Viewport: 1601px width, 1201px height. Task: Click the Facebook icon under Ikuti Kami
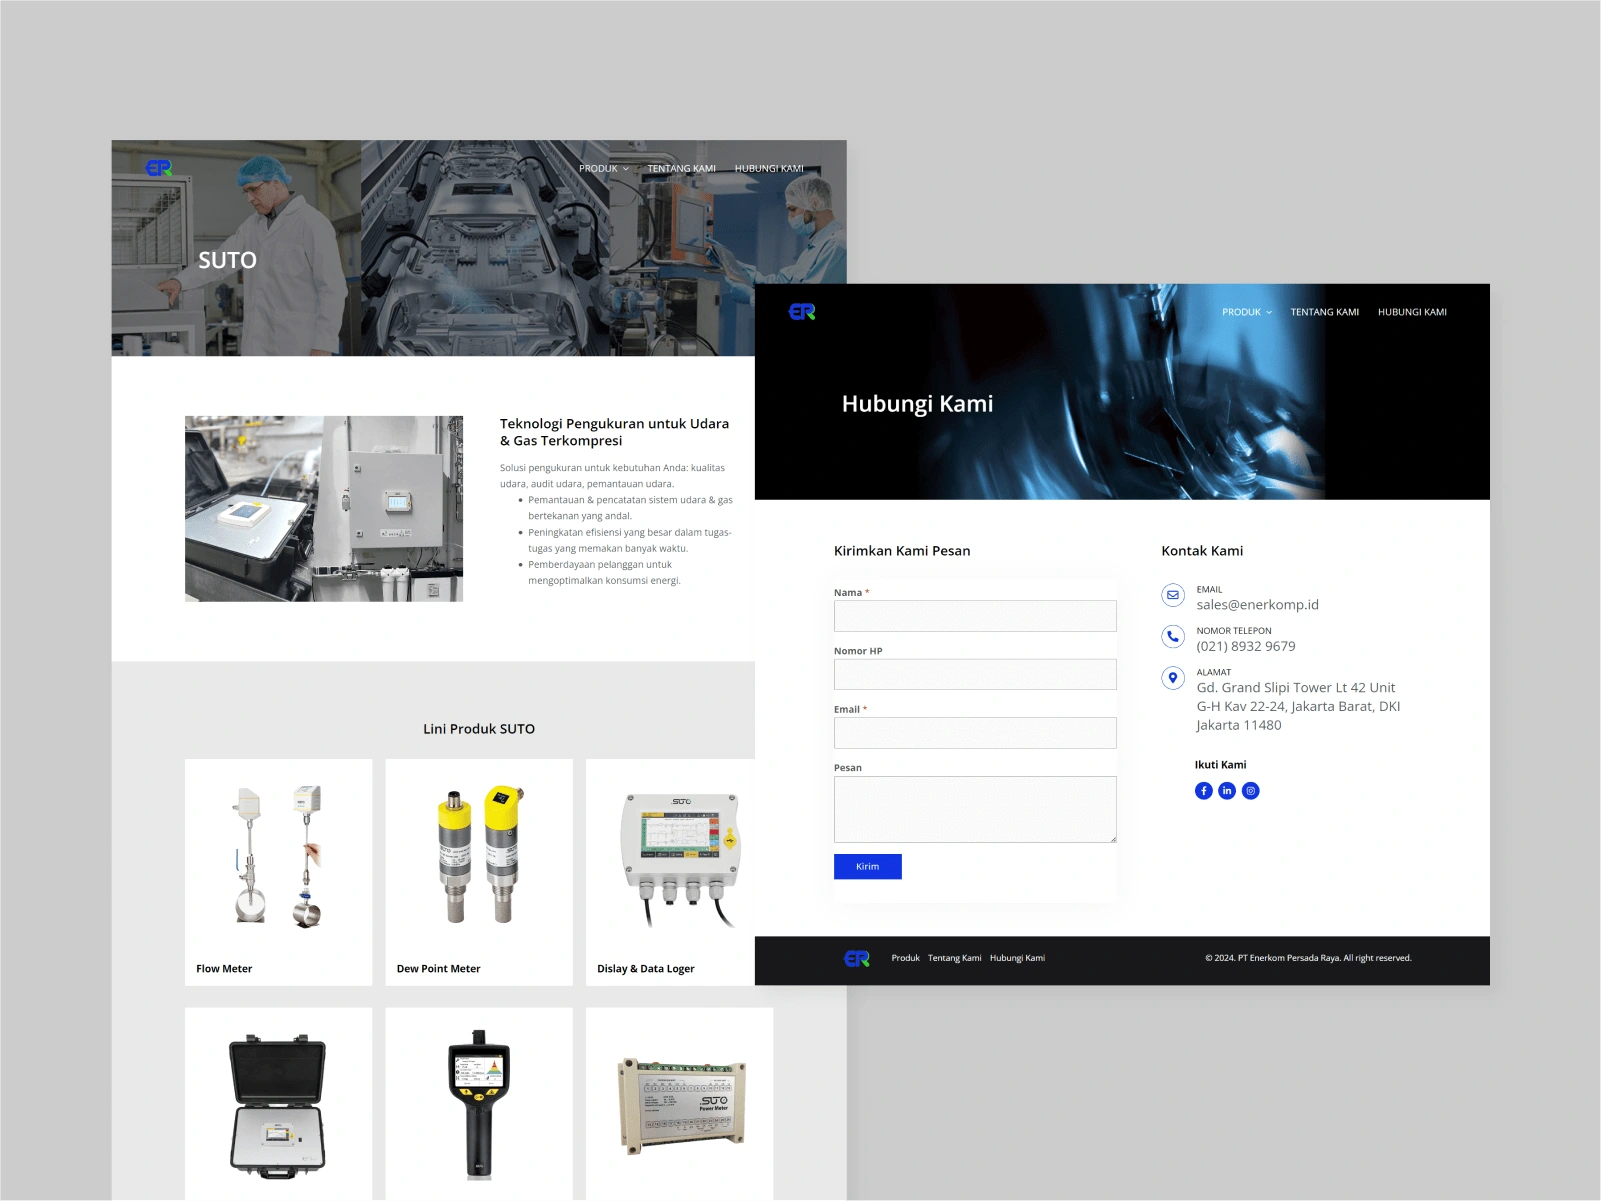pos(1204,790)
